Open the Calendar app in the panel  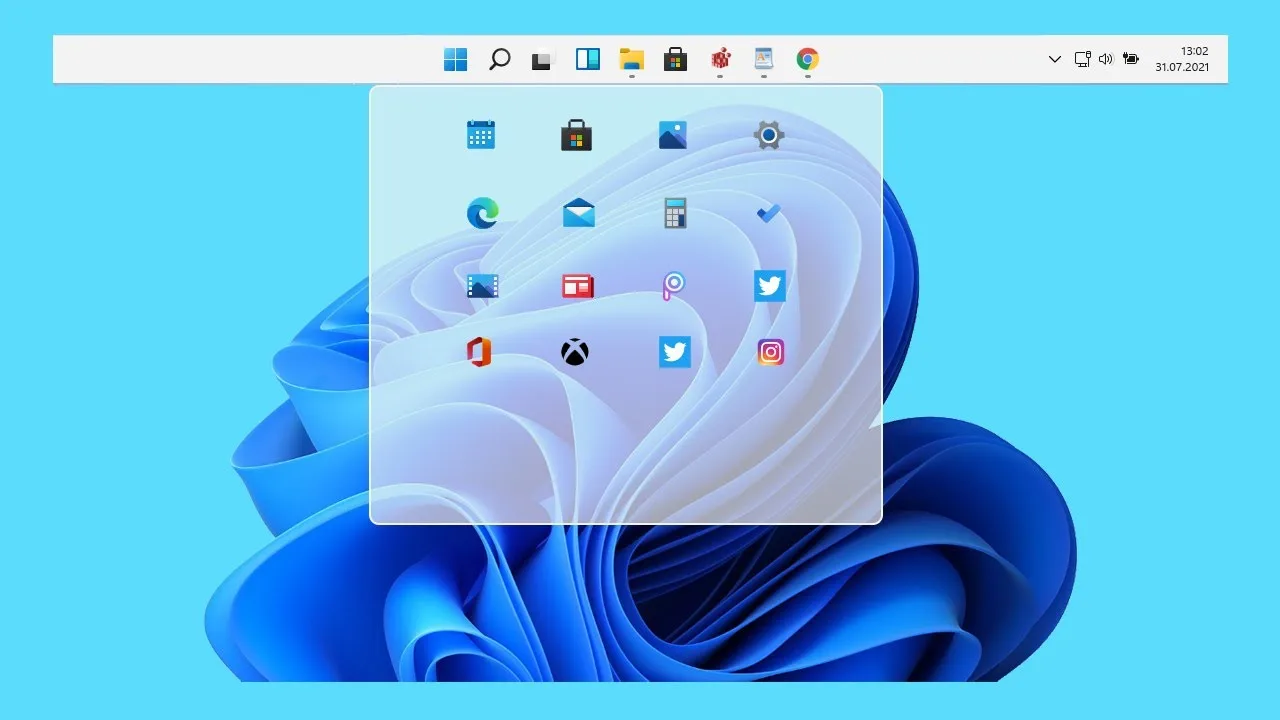point(481,135)
